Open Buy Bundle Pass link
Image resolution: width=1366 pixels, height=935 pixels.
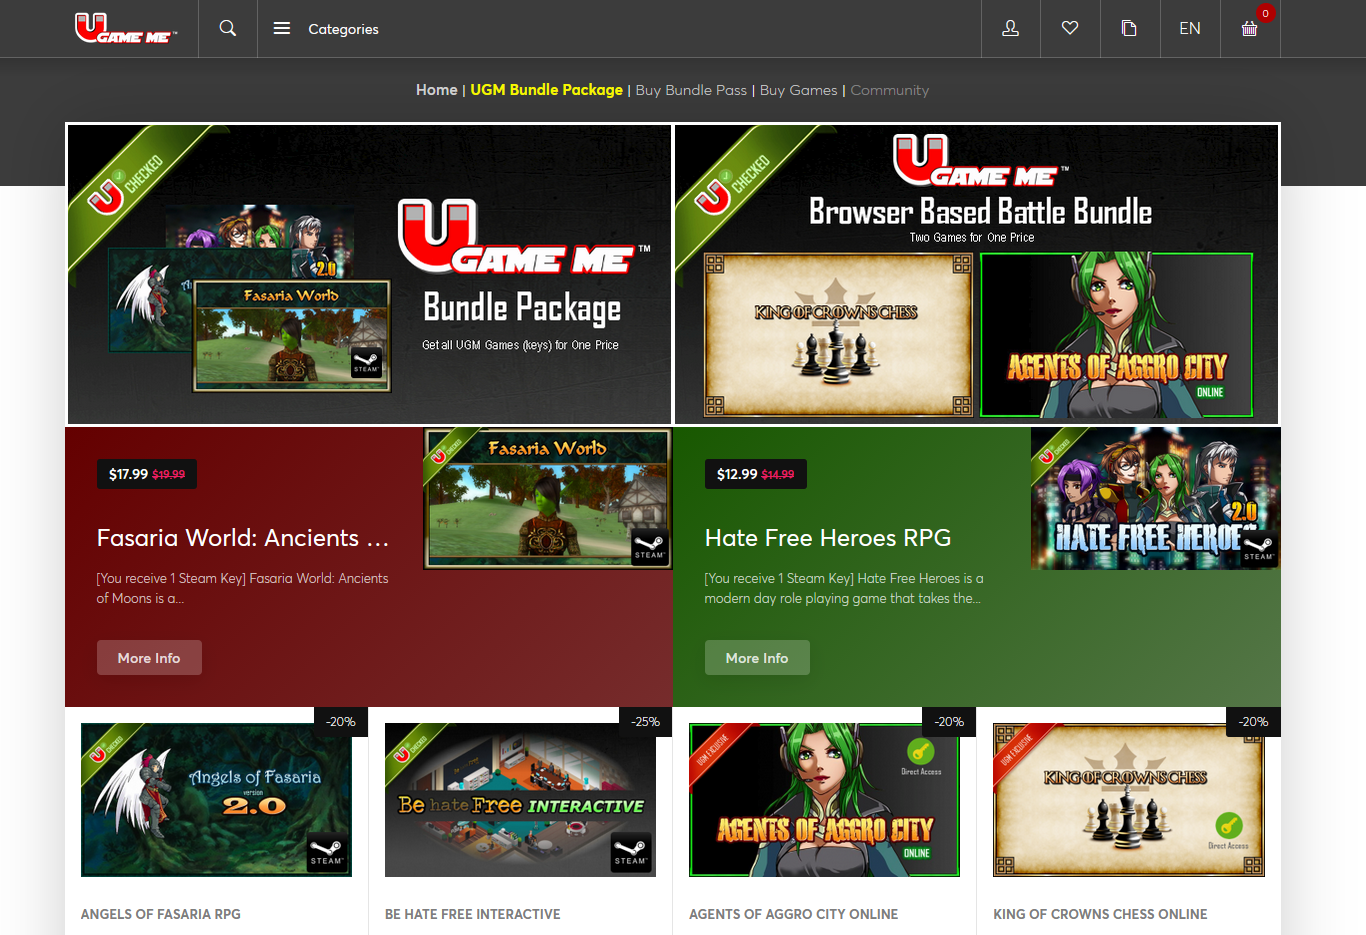click(x=691, y=90)
